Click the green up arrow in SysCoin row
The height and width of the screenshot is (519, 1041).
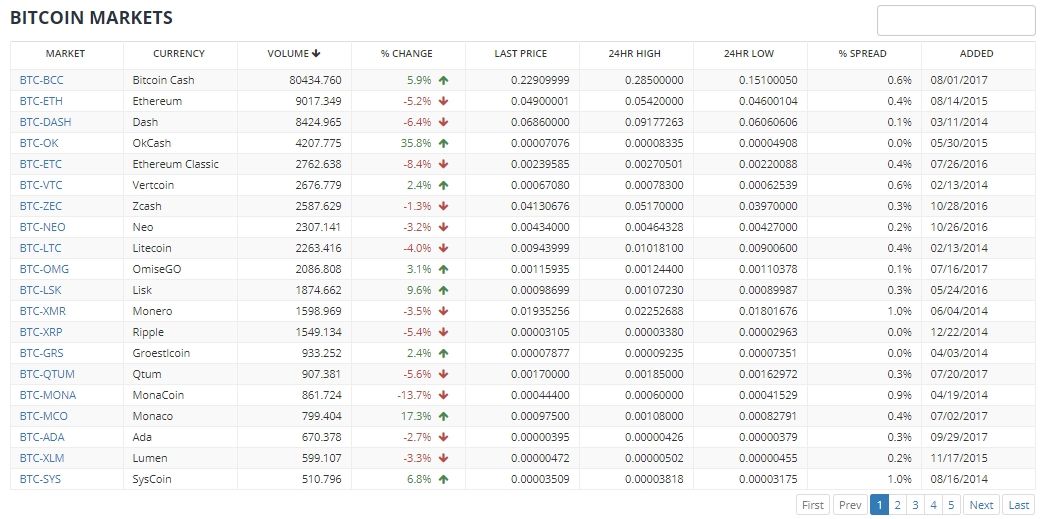pos(443,480)
